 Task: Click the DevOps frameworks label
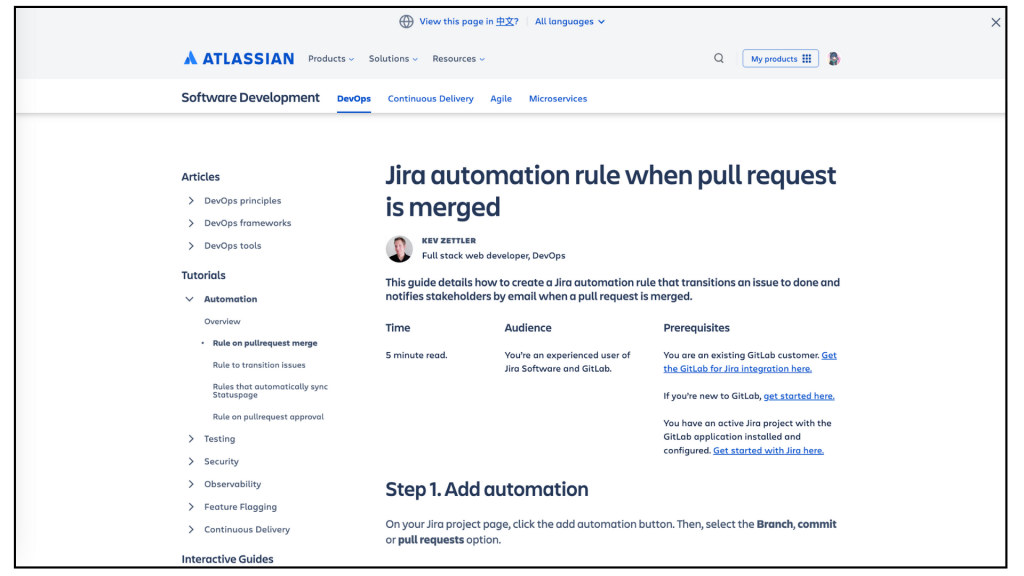click(248, 223)
